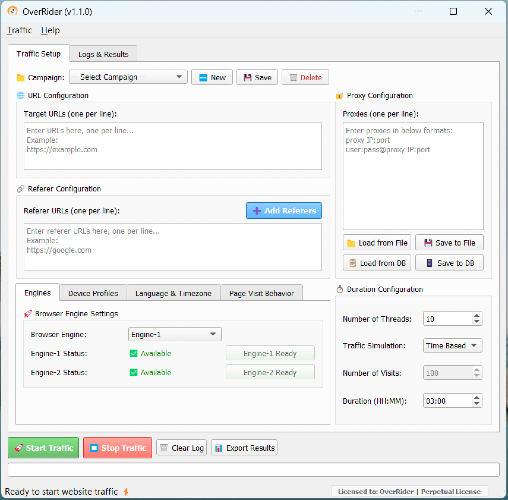Click the Add Referers button
This screenshot has height=500, width=508.
pos(284,211)
